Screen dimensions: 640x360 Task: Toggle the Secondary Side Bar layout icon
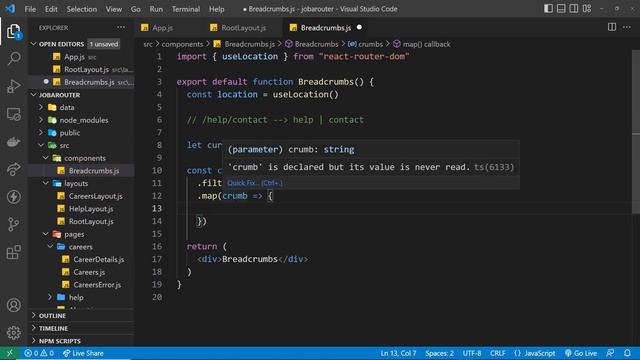[574, 9]
